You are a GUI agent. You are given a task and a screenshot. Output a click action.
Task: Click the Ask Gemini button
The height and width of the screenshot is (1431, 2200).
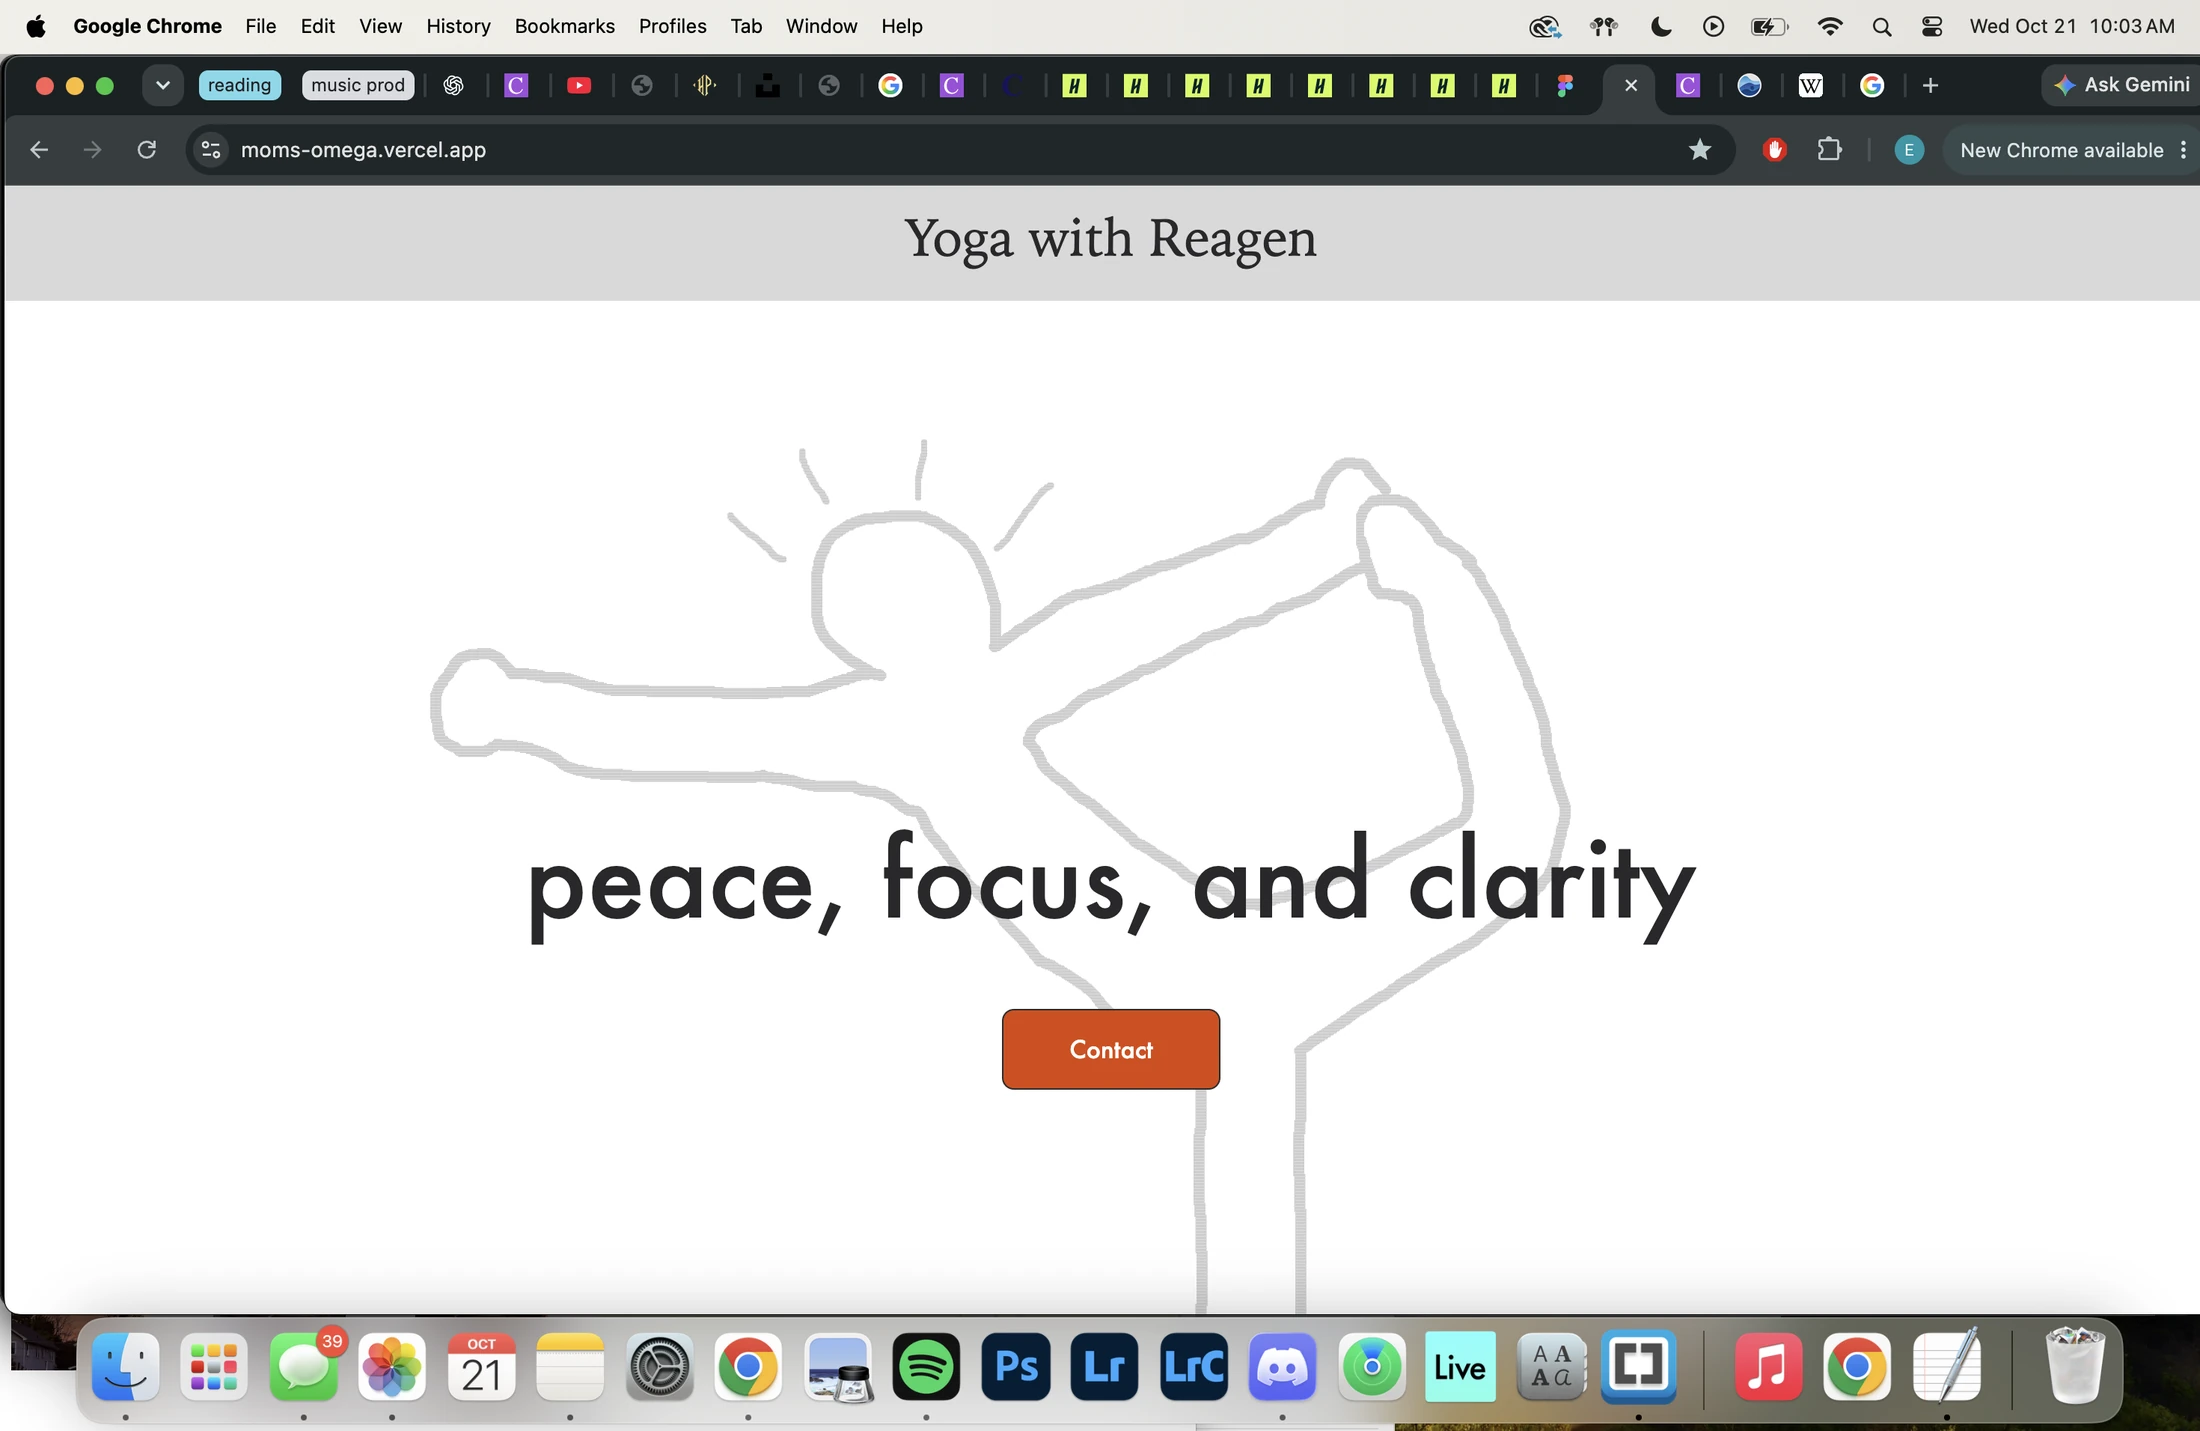click(2120, 85)
